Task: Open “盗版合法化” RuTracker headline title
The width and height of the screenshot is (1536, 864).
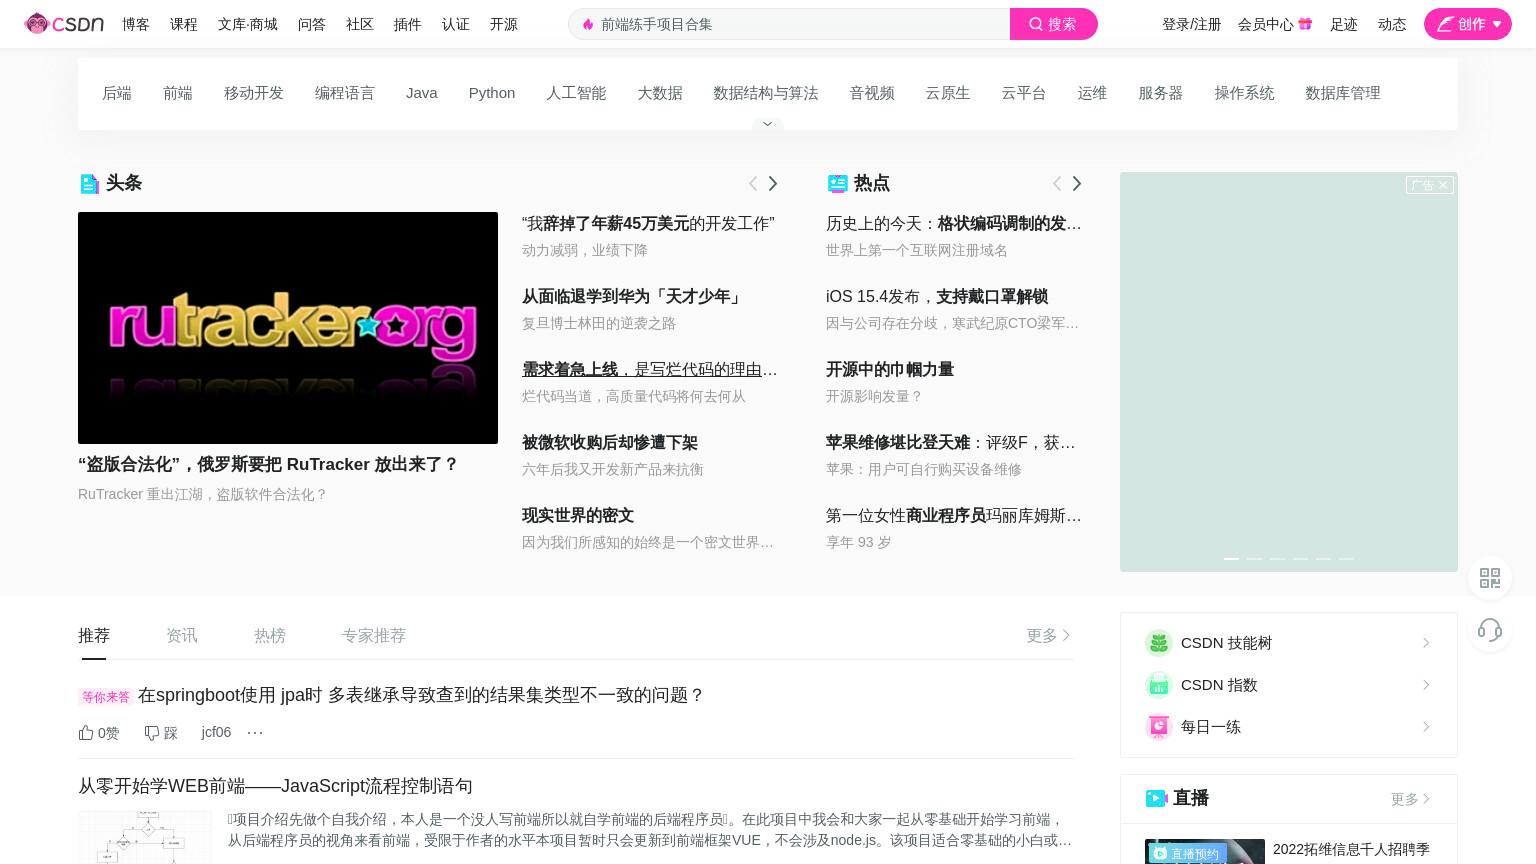Action: point(268,465)
